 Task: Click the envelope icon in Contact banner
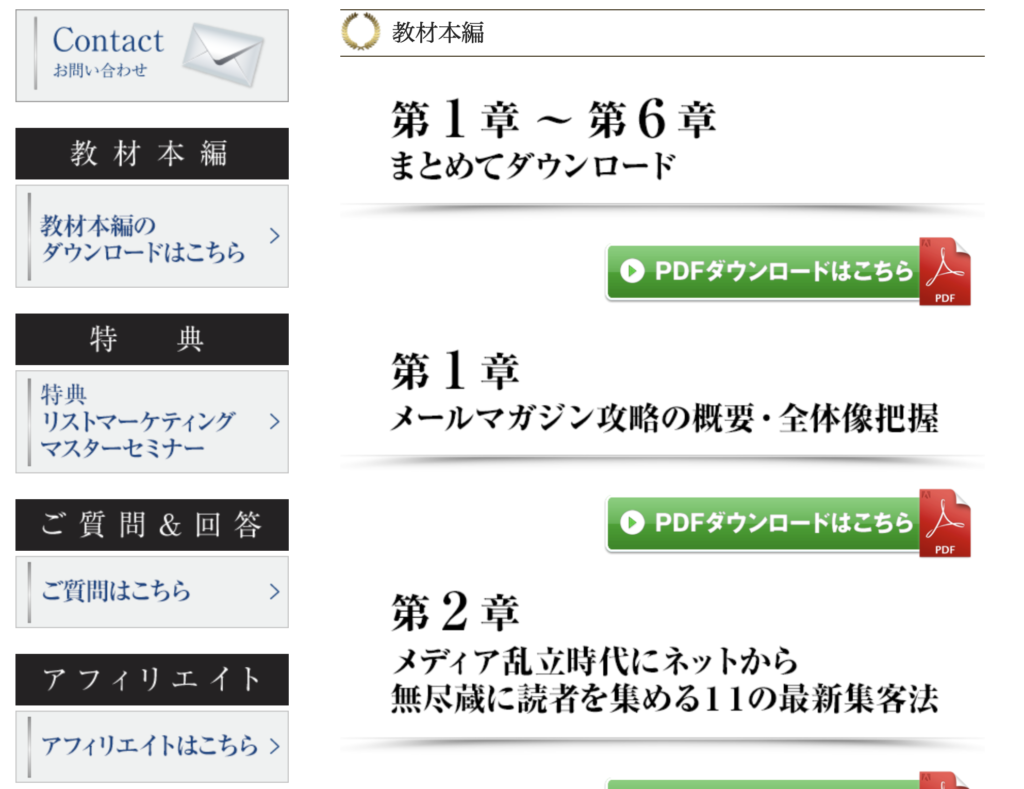[223, 54]
